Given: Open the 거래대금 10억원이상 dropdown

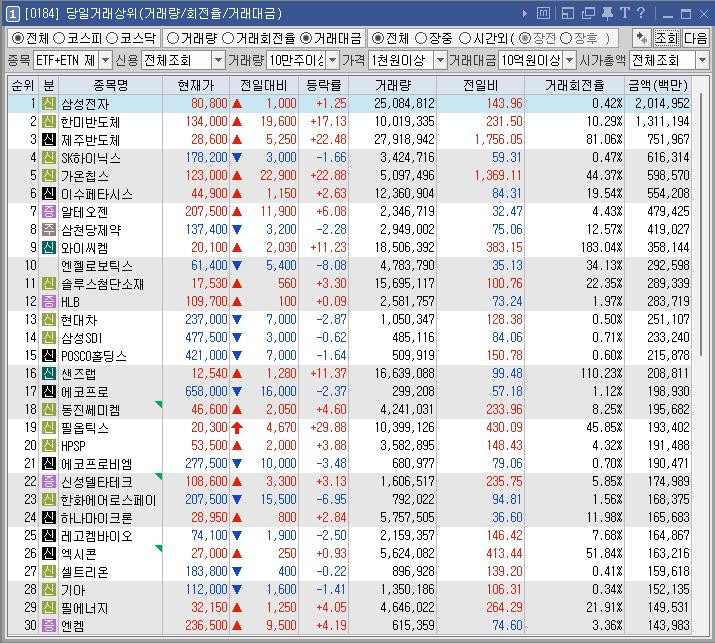Looking at the screenshot, I should [x=570, y=60].
